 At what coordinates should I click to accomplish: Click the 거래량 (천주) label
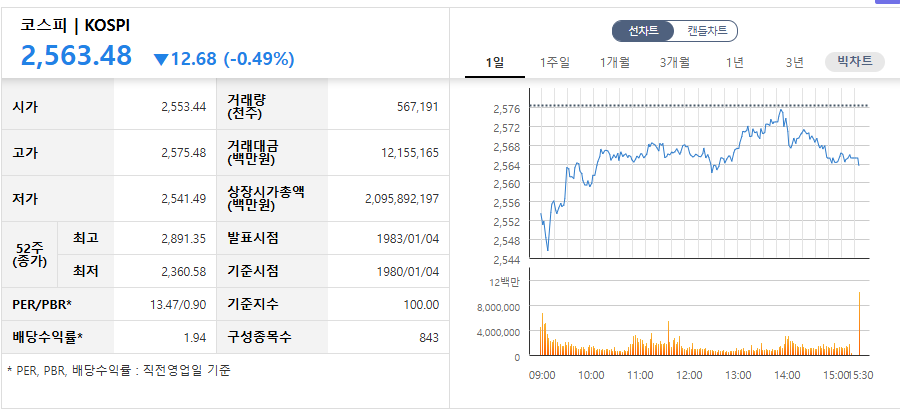(x=247, y=106)
